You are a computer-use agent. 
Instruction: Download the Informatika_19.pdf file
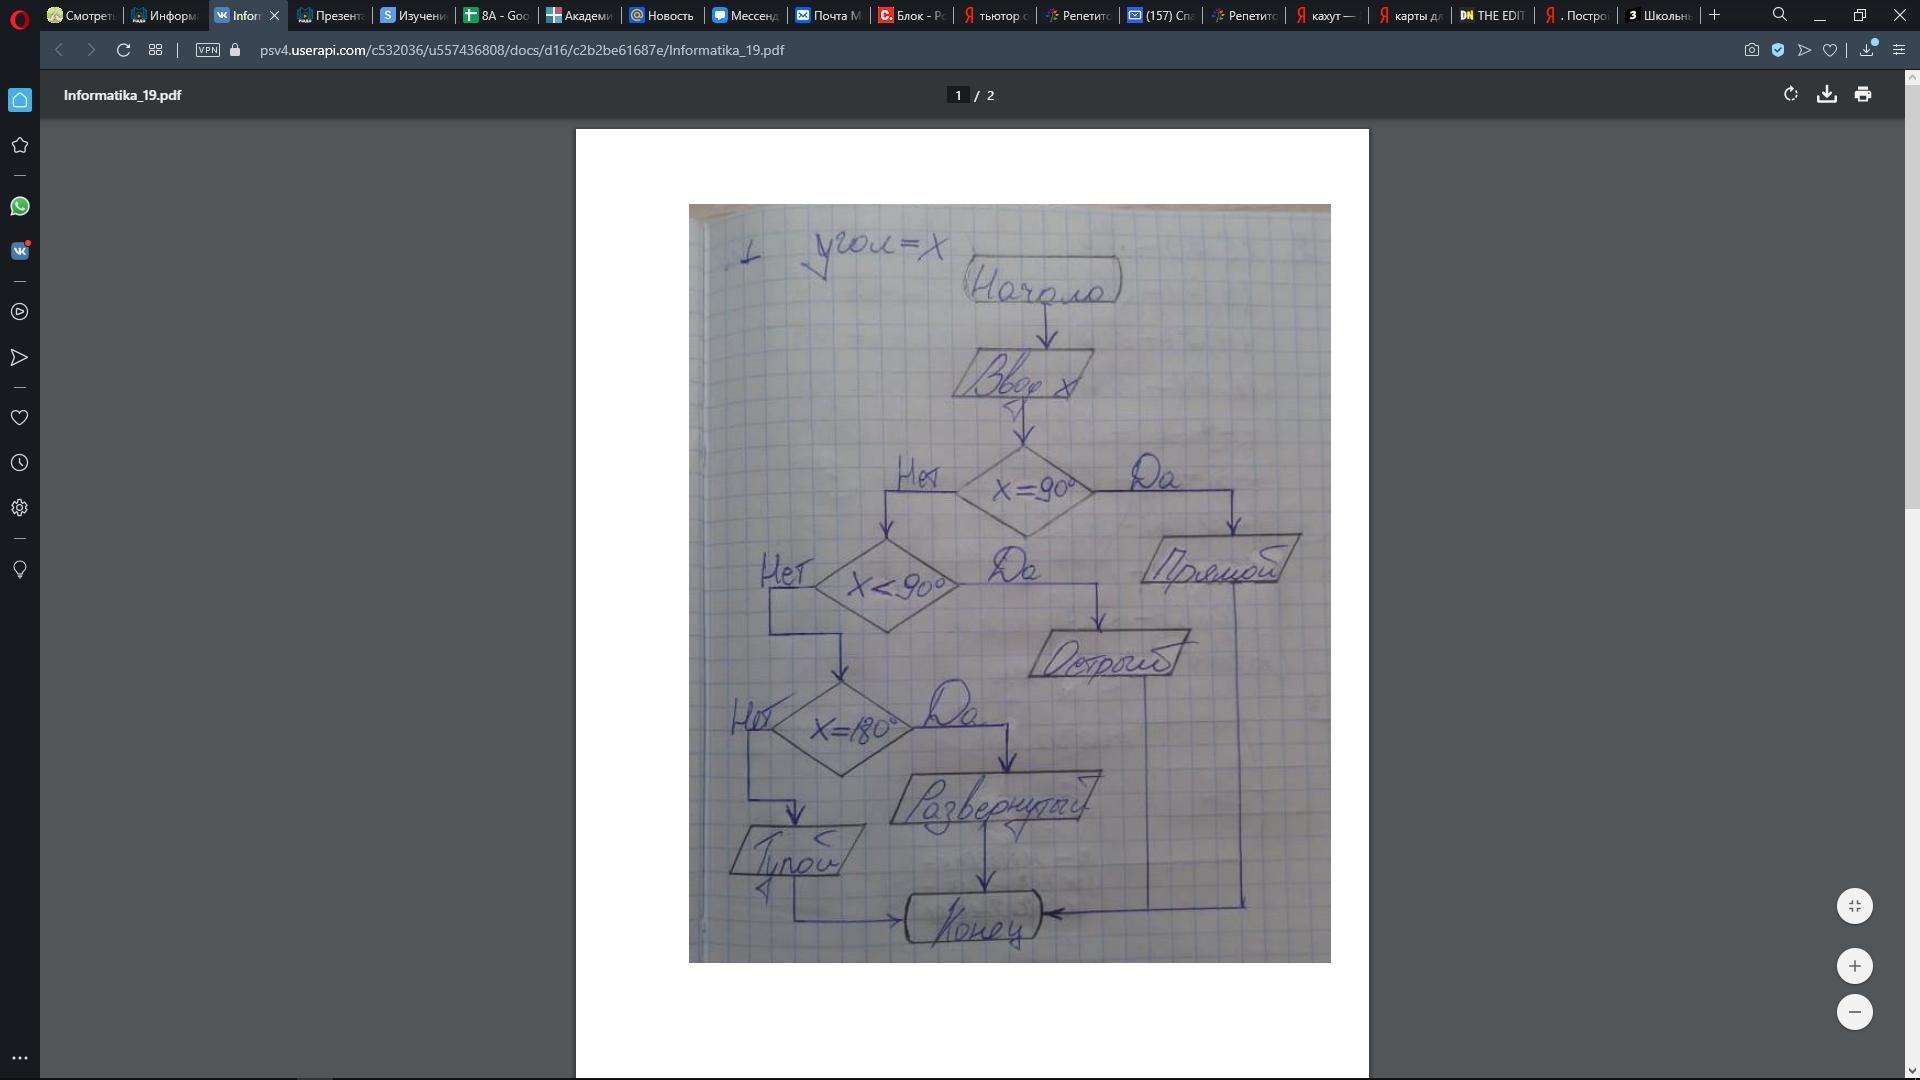click(x=1826, y=94)
